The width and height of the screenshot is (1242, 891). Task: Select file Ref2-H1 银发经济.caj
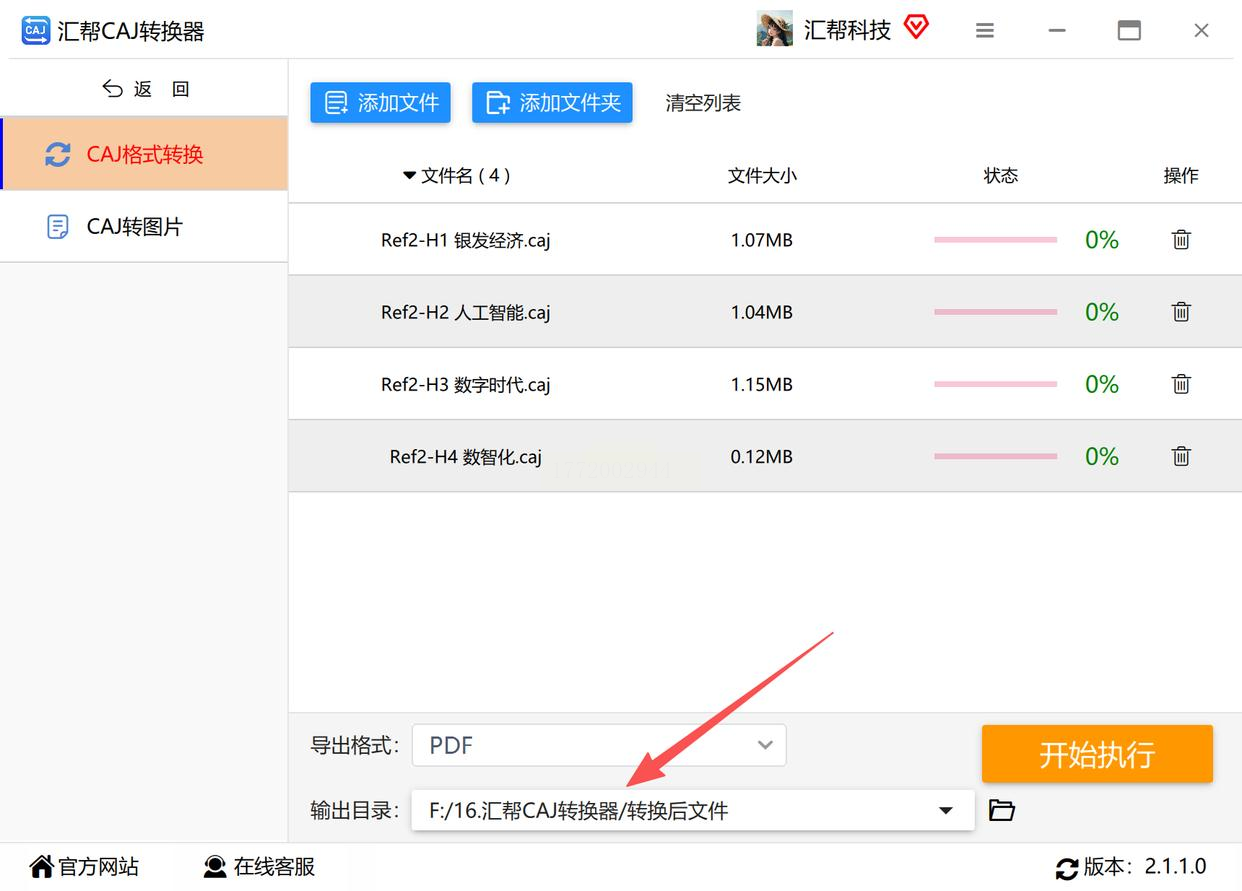[466, 240]
